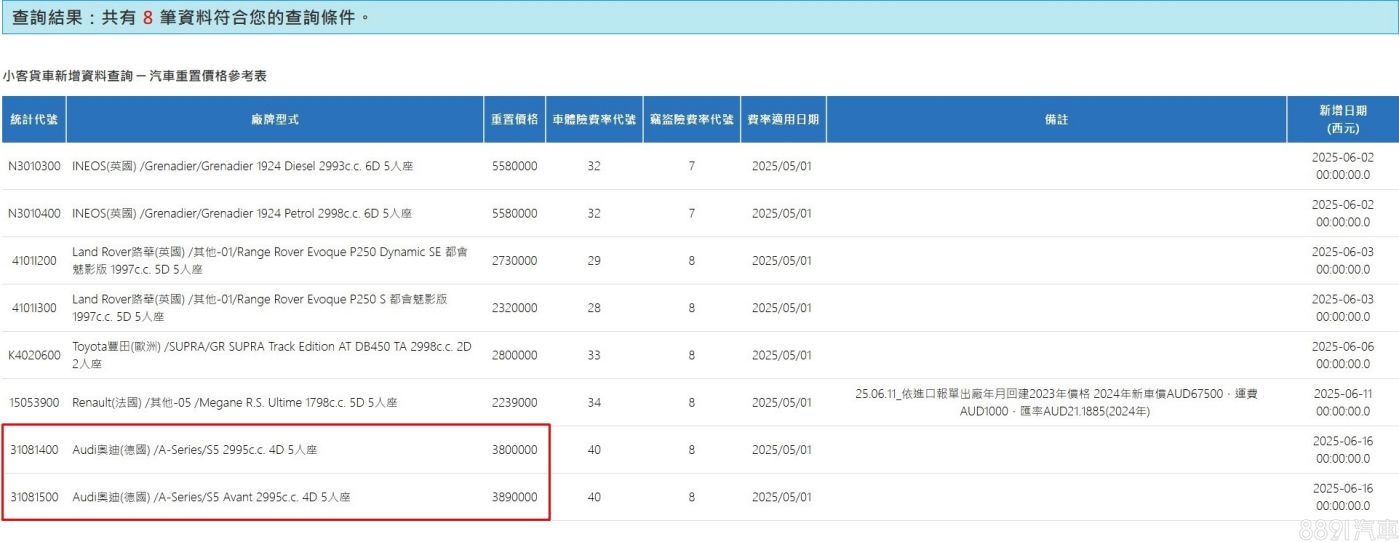Click the 小客貨車新增資料查詢 table title
This screenshot has width=1399, height=542.
tap(134, 76)
